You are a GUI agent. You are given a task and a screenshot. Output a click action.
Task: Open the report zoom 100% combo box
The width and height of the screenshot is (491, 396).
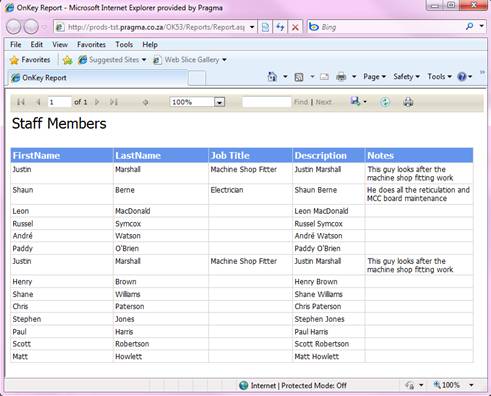coord(197,102)
